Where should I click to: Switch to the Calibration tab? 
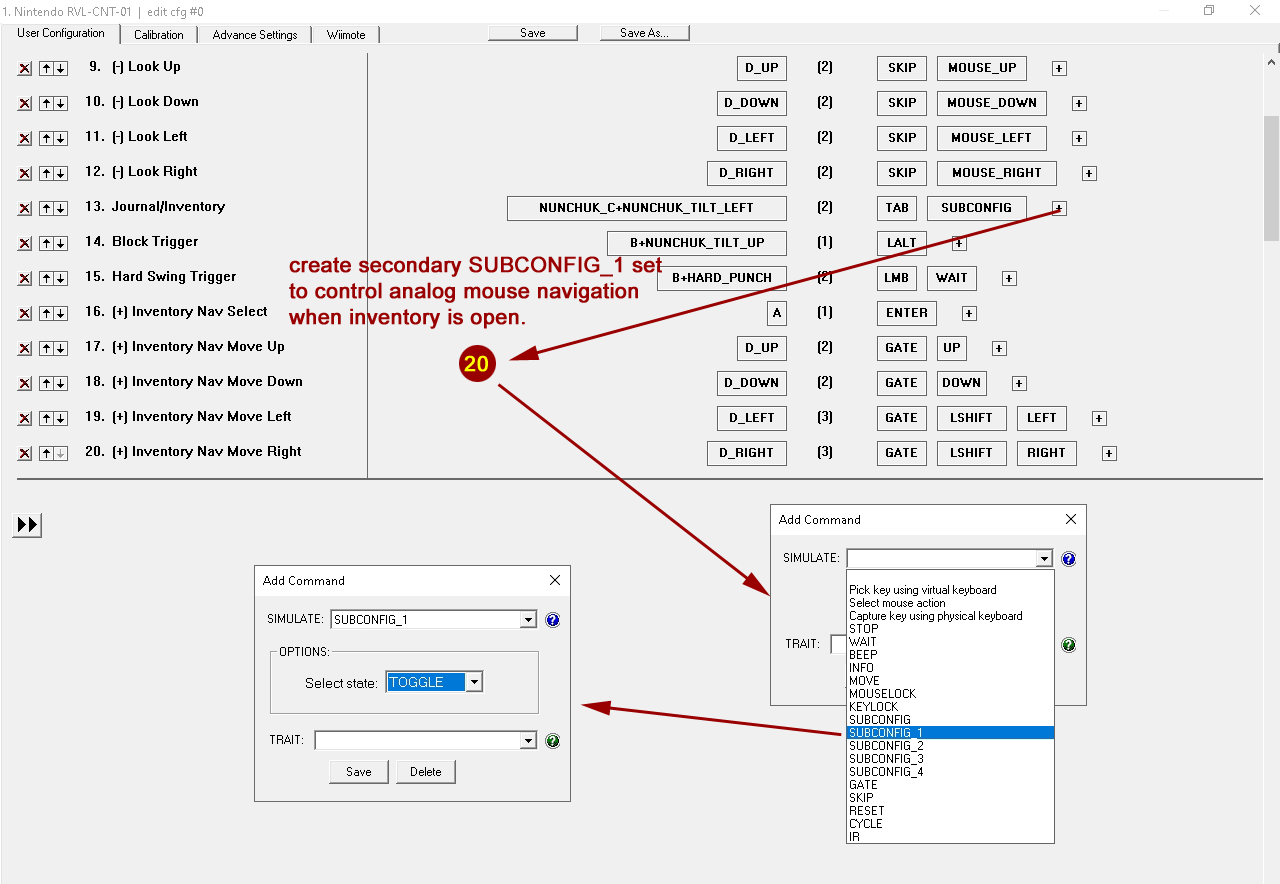coord(159,35)
